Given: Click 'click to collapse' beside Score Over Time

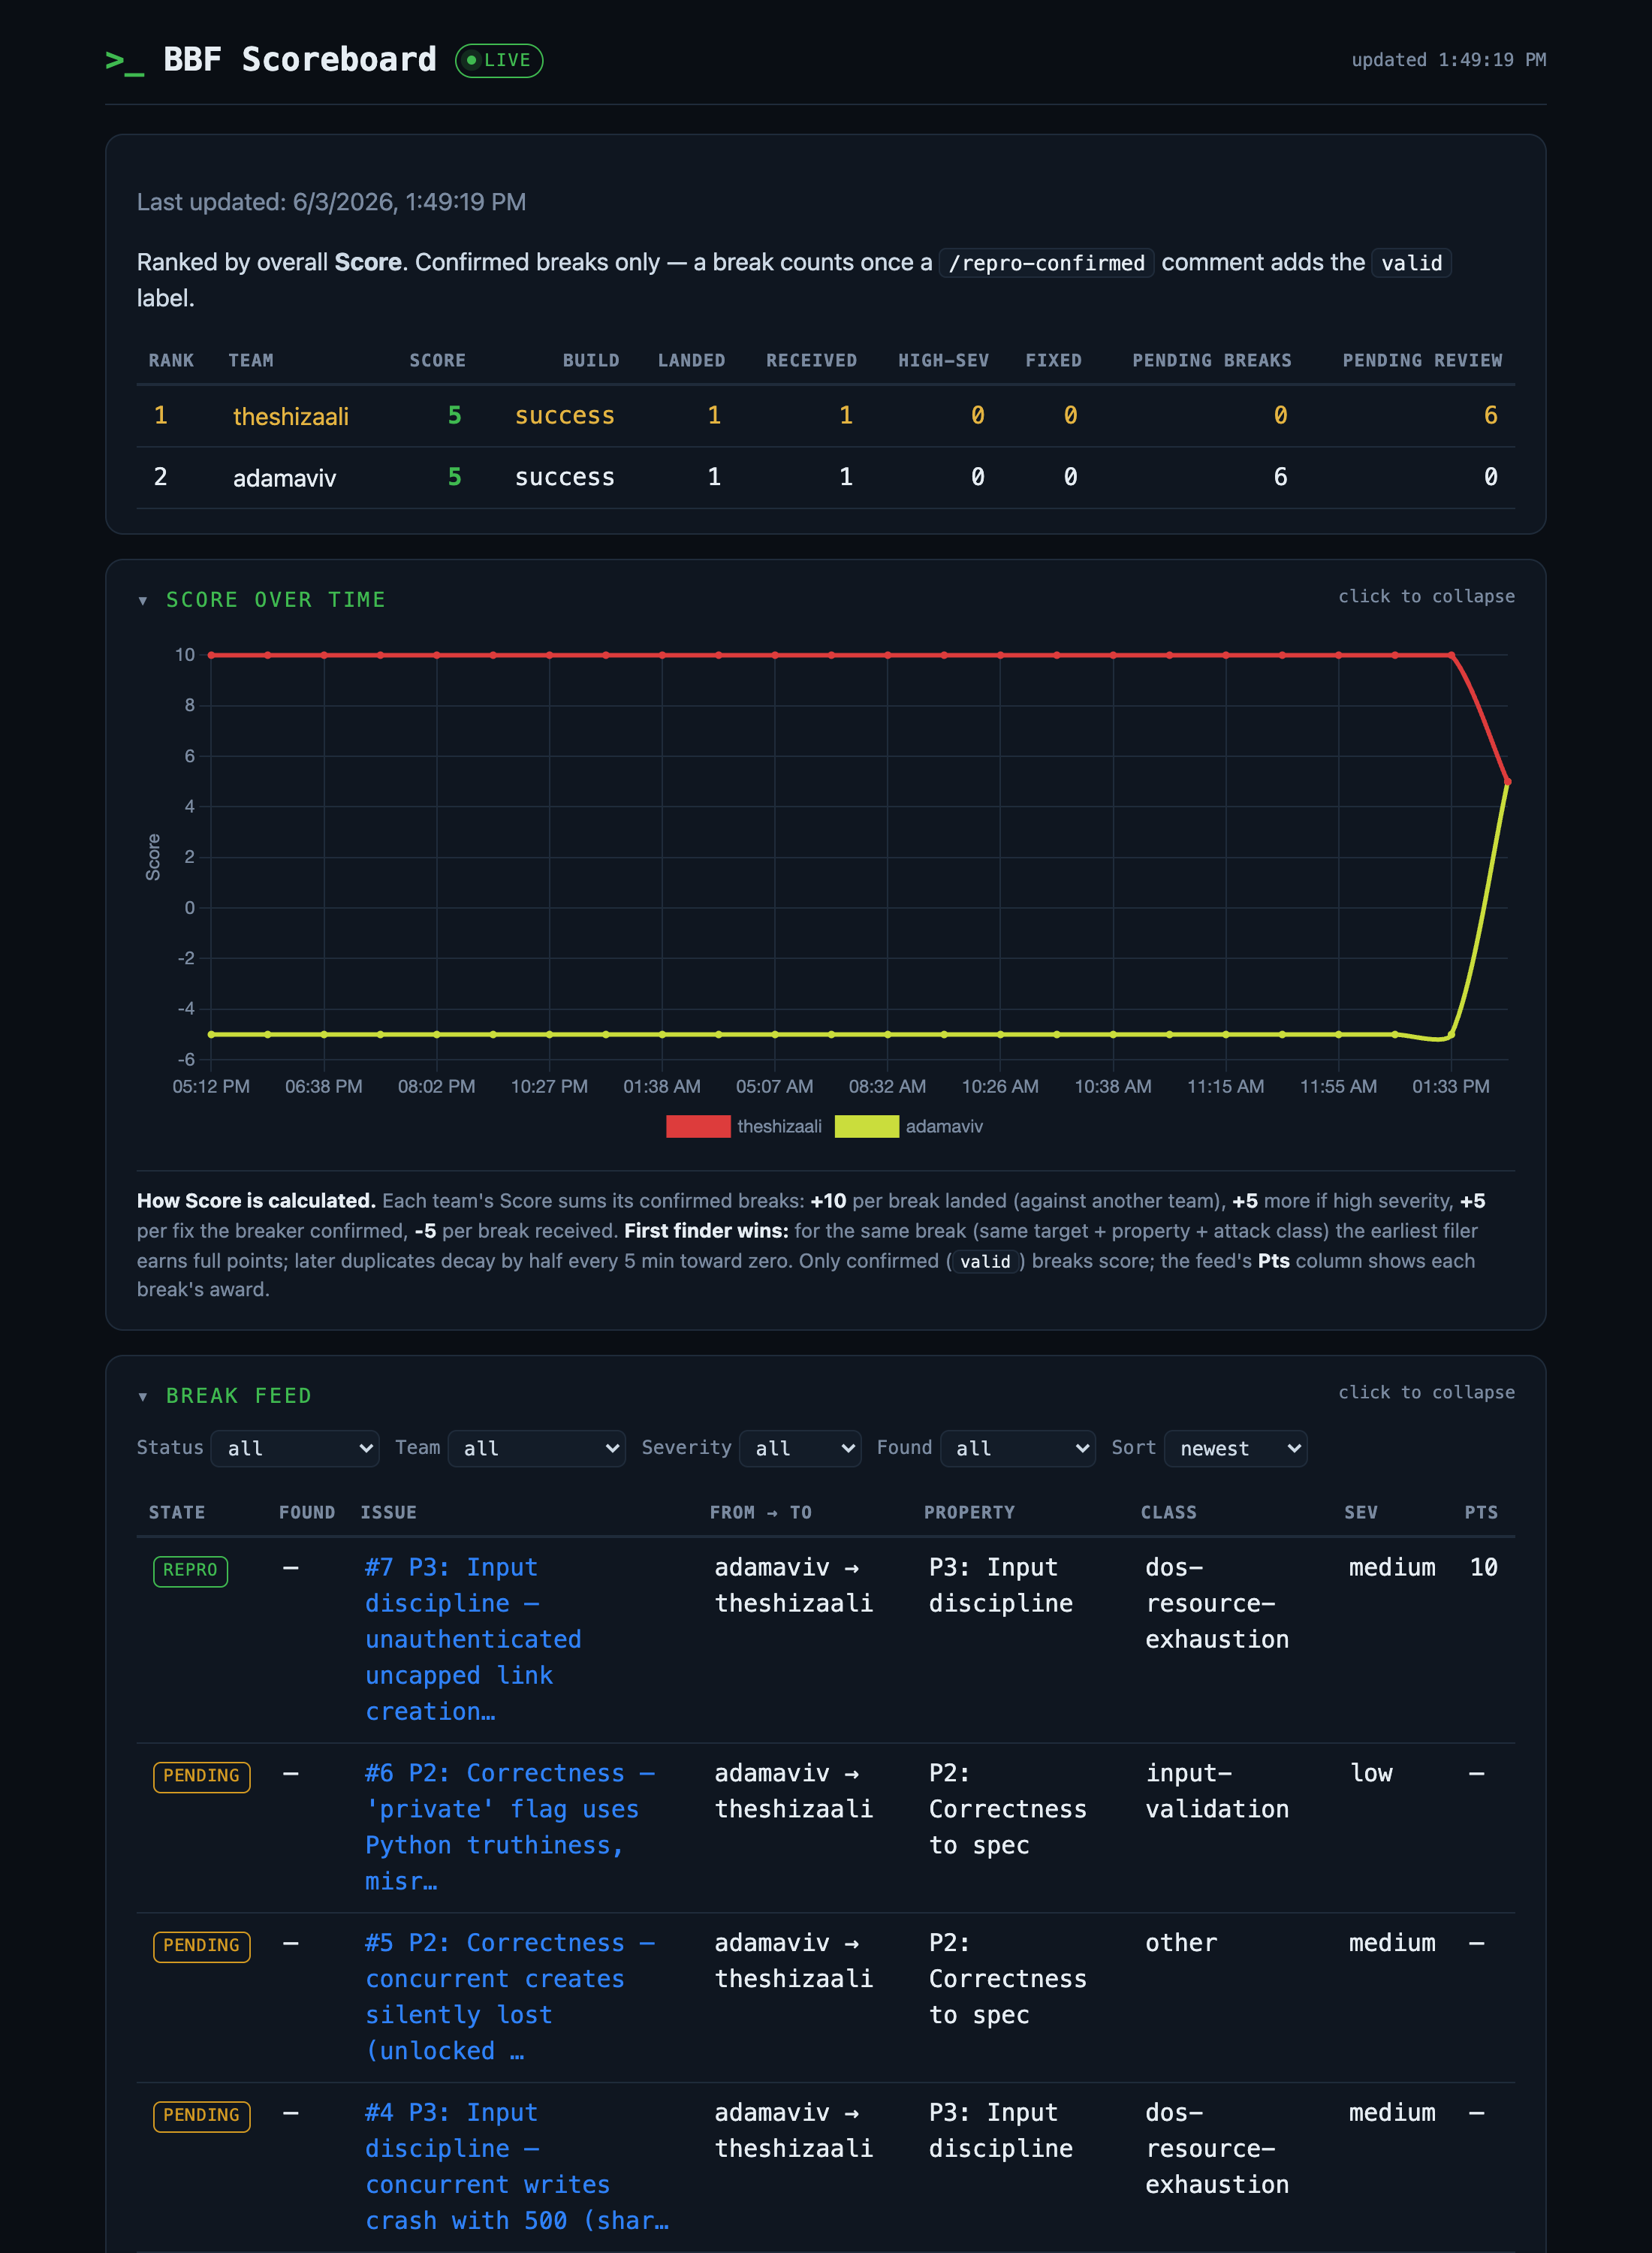Looking at the screenshot, I should click(1426, 596).
